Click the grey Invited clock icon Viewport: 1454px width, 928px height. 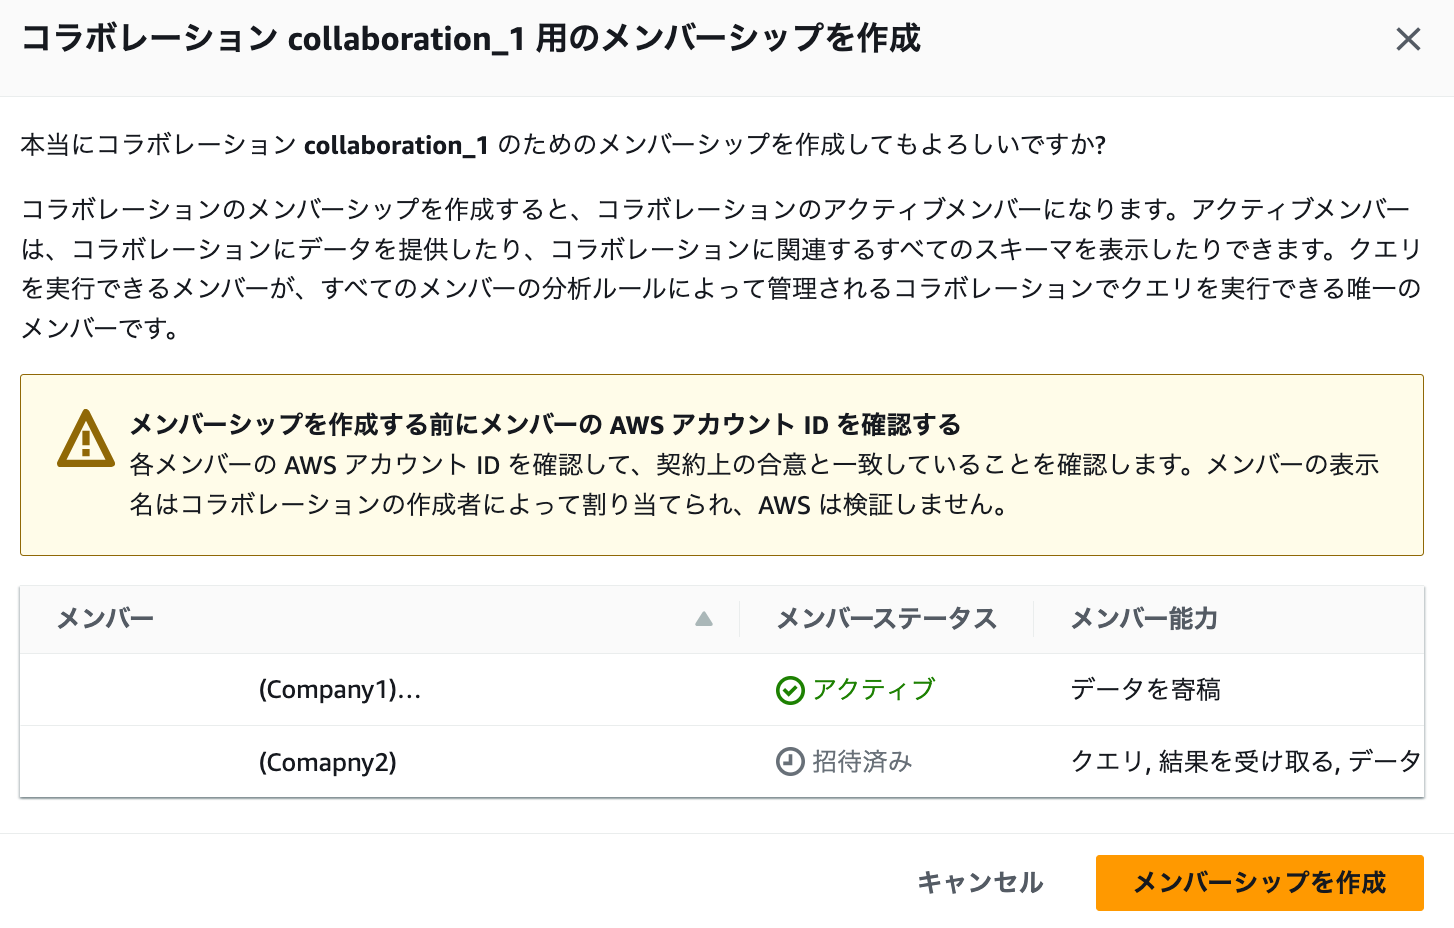click(790, 762)
